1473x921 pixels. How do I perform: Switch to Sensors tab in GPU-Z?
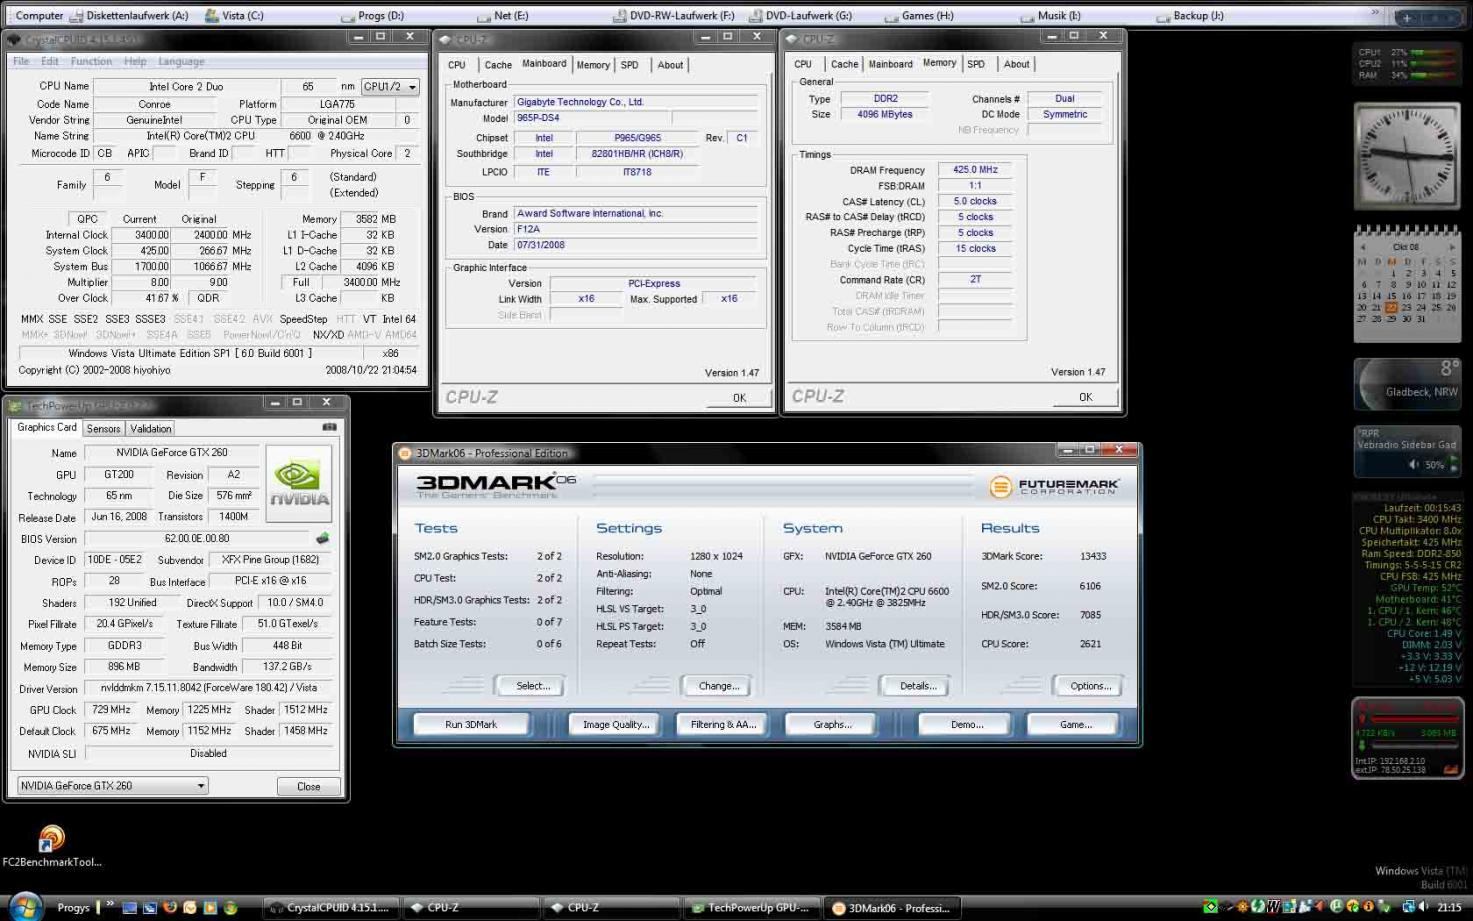click(103, 428)
